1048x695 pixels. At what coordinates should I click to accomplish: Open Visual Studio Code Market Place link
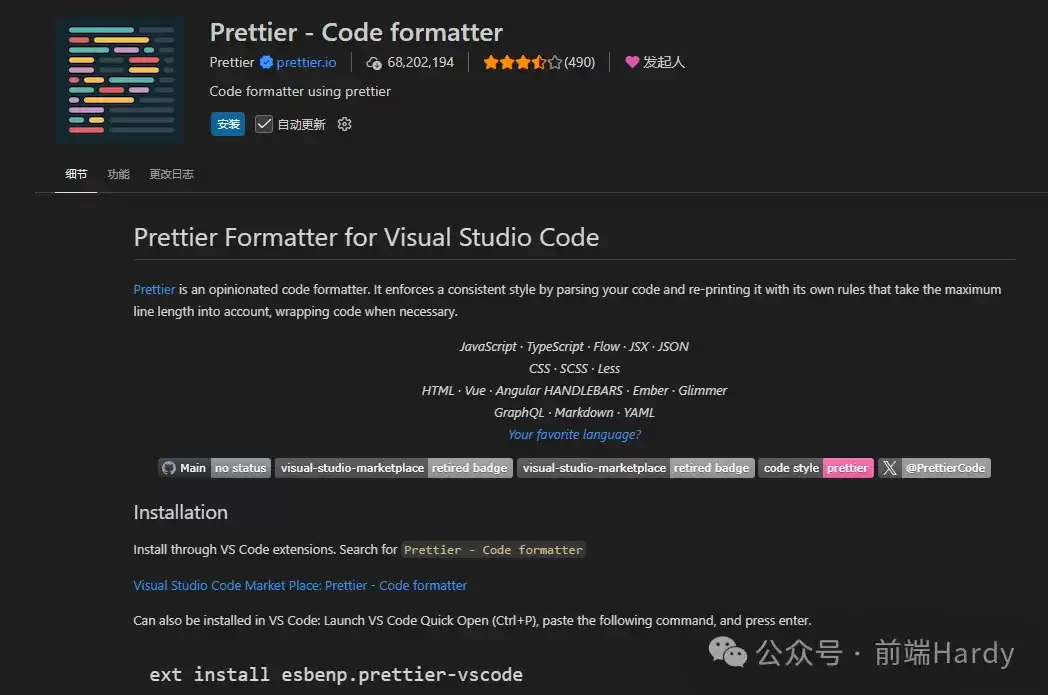299,585
